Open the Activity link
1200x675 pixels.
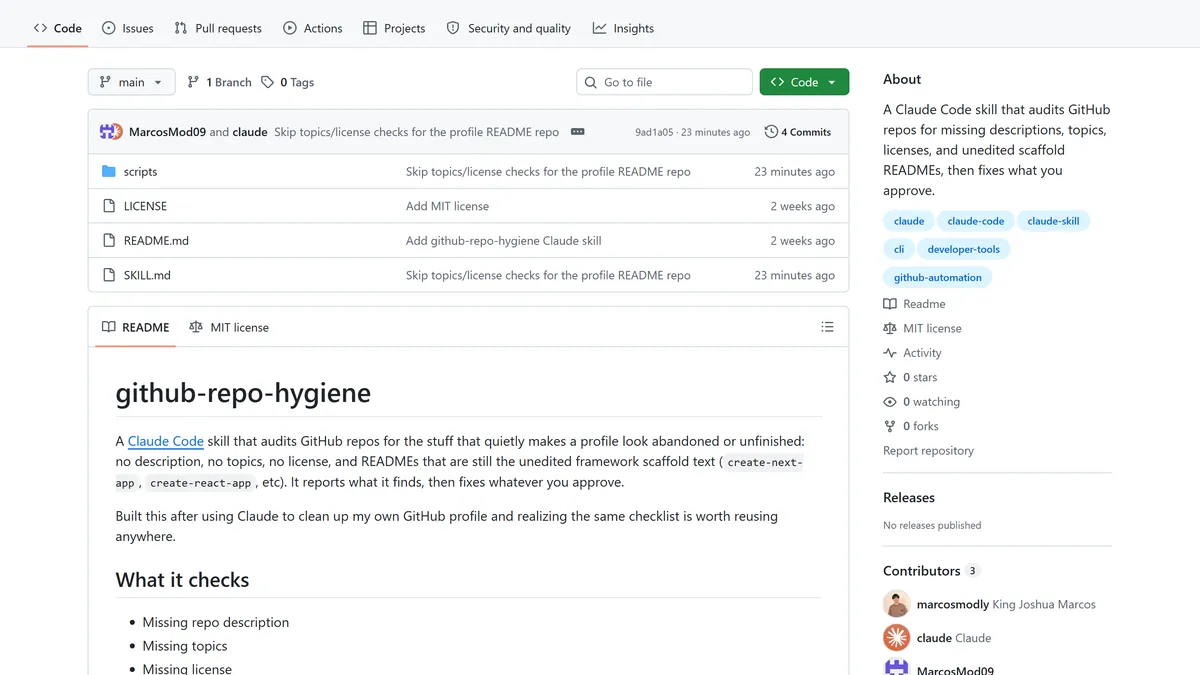(912, 353)
